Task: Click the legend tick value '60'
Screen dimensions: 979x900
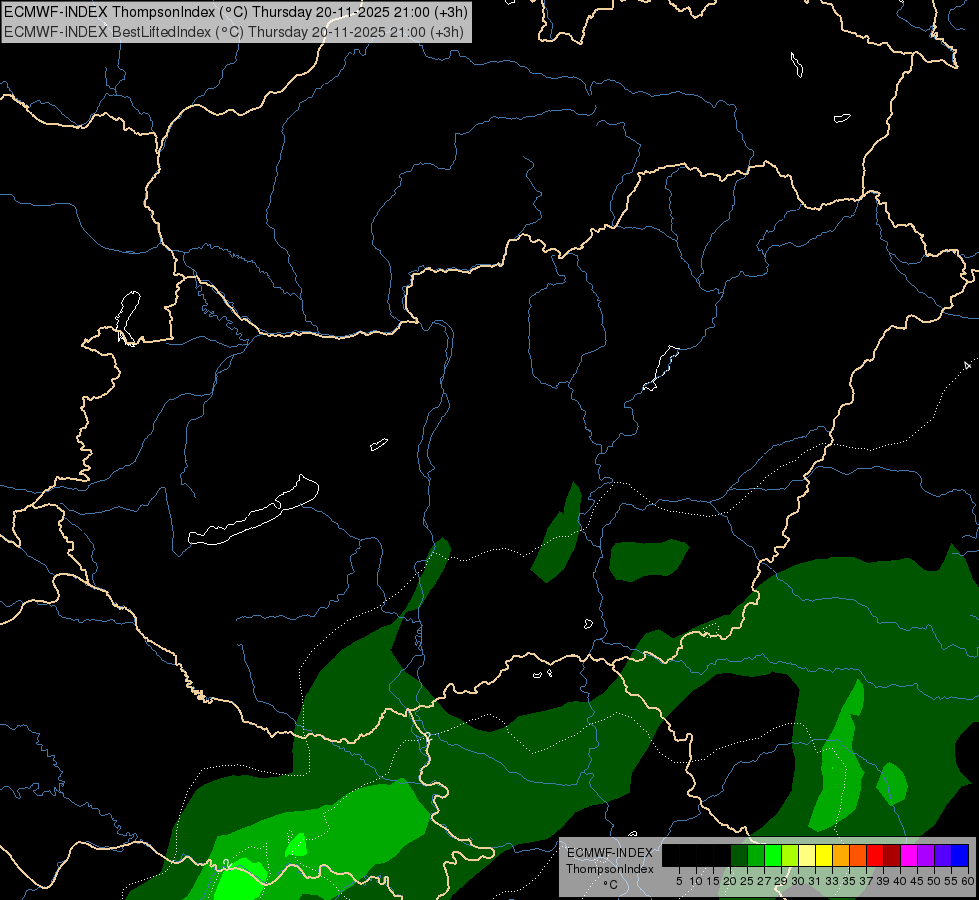Action: pyautogui.click(x=968, y=881)
